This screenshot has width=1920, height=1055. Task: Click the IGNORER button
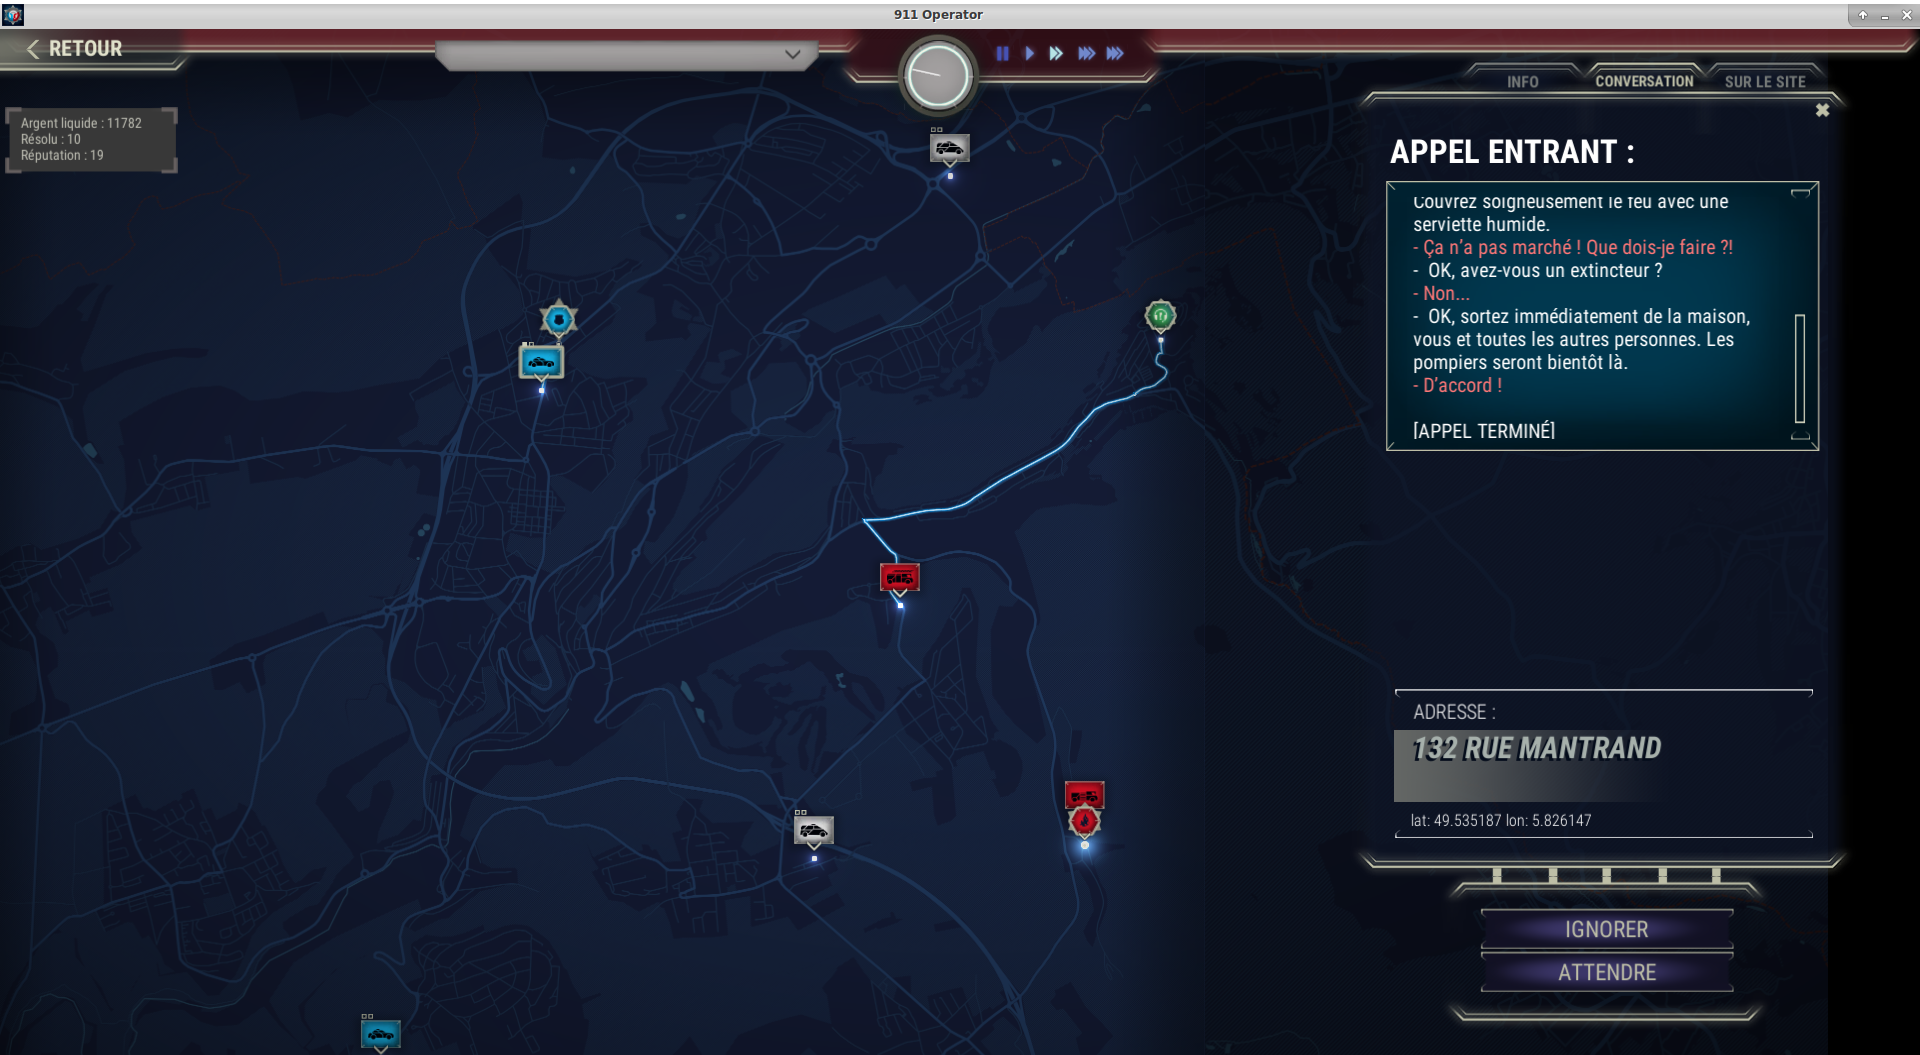[x=1607, y=930]
